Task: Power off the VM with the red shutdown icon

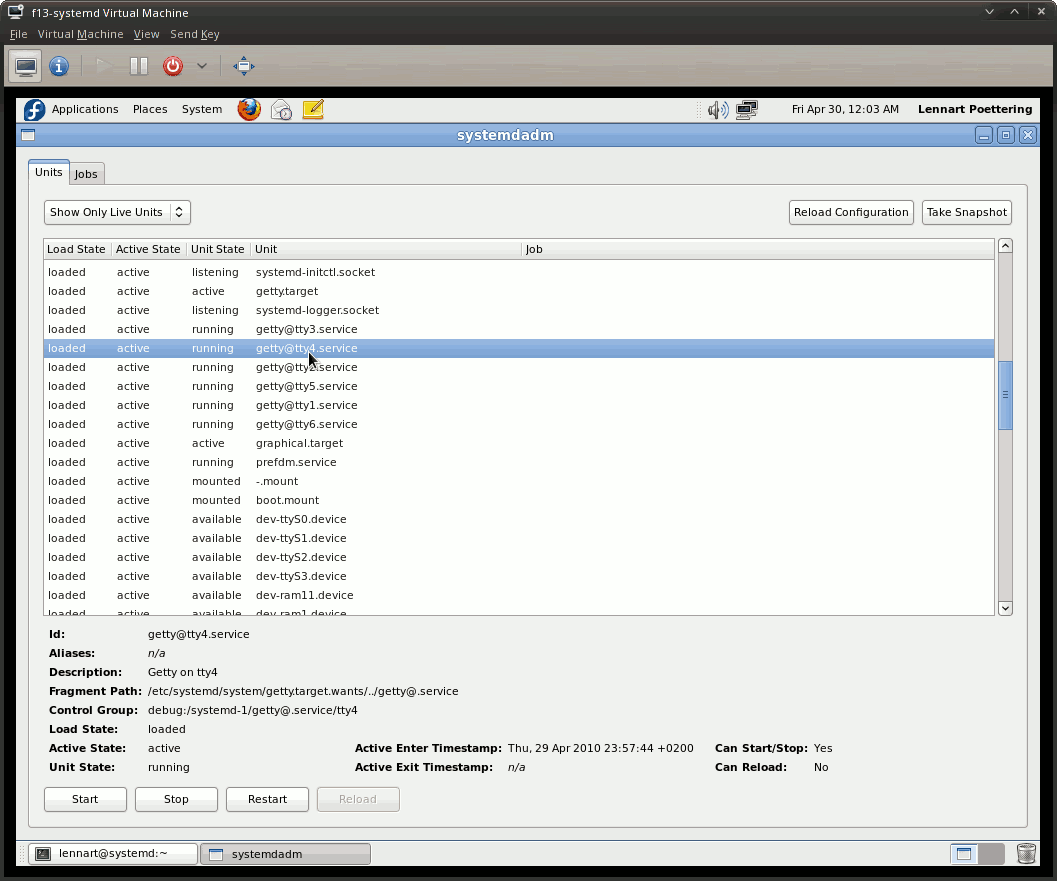Action: click(x=172, y=65)
